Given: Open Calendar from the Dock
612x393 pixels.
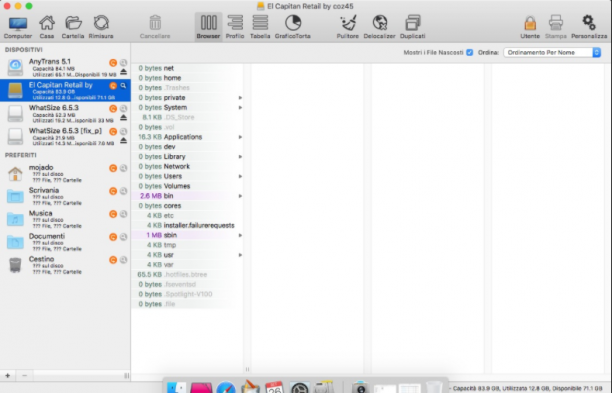Looking at the screenshot, I should click(274, 388).
